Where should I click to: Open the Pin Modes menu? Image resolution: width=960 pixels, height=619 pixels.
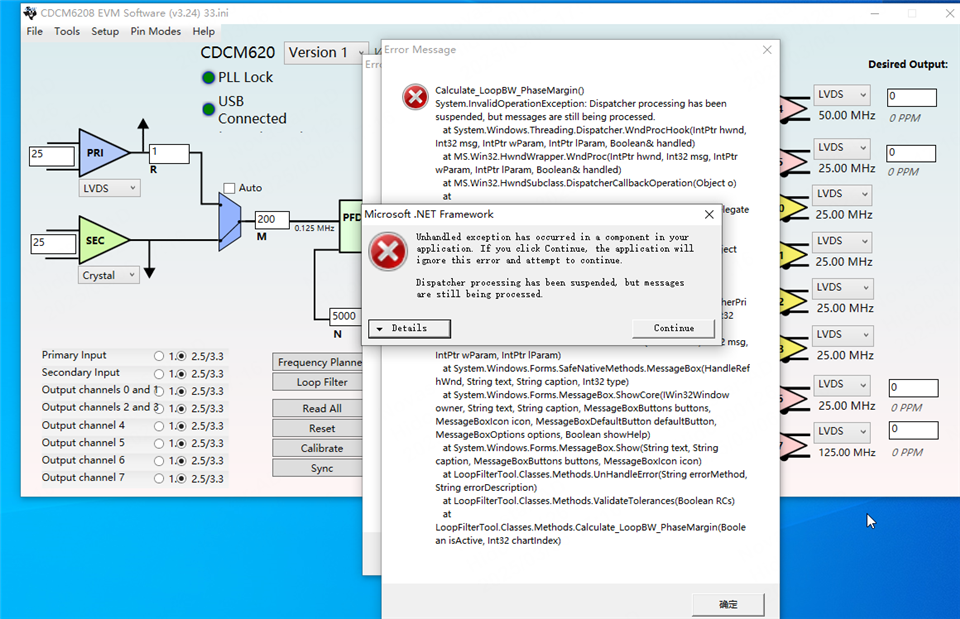(156, 31)
